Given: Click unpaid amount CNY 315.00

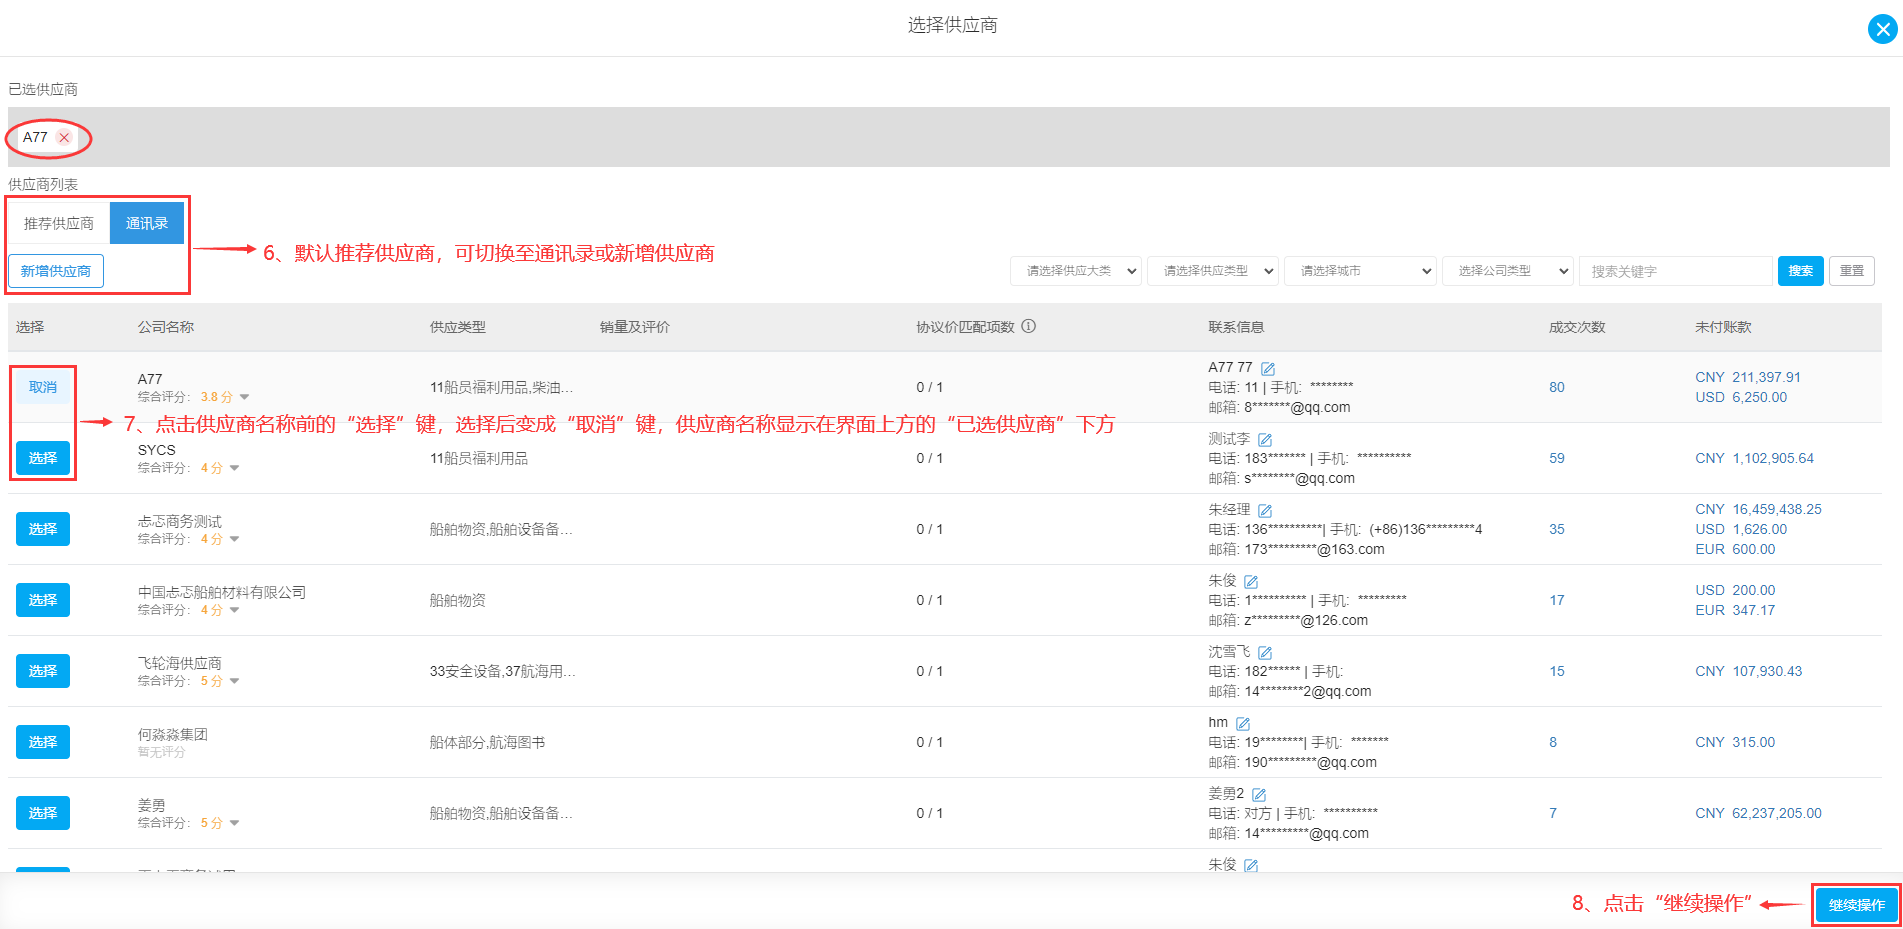Looking at the screenshot, I should 1735,742.
